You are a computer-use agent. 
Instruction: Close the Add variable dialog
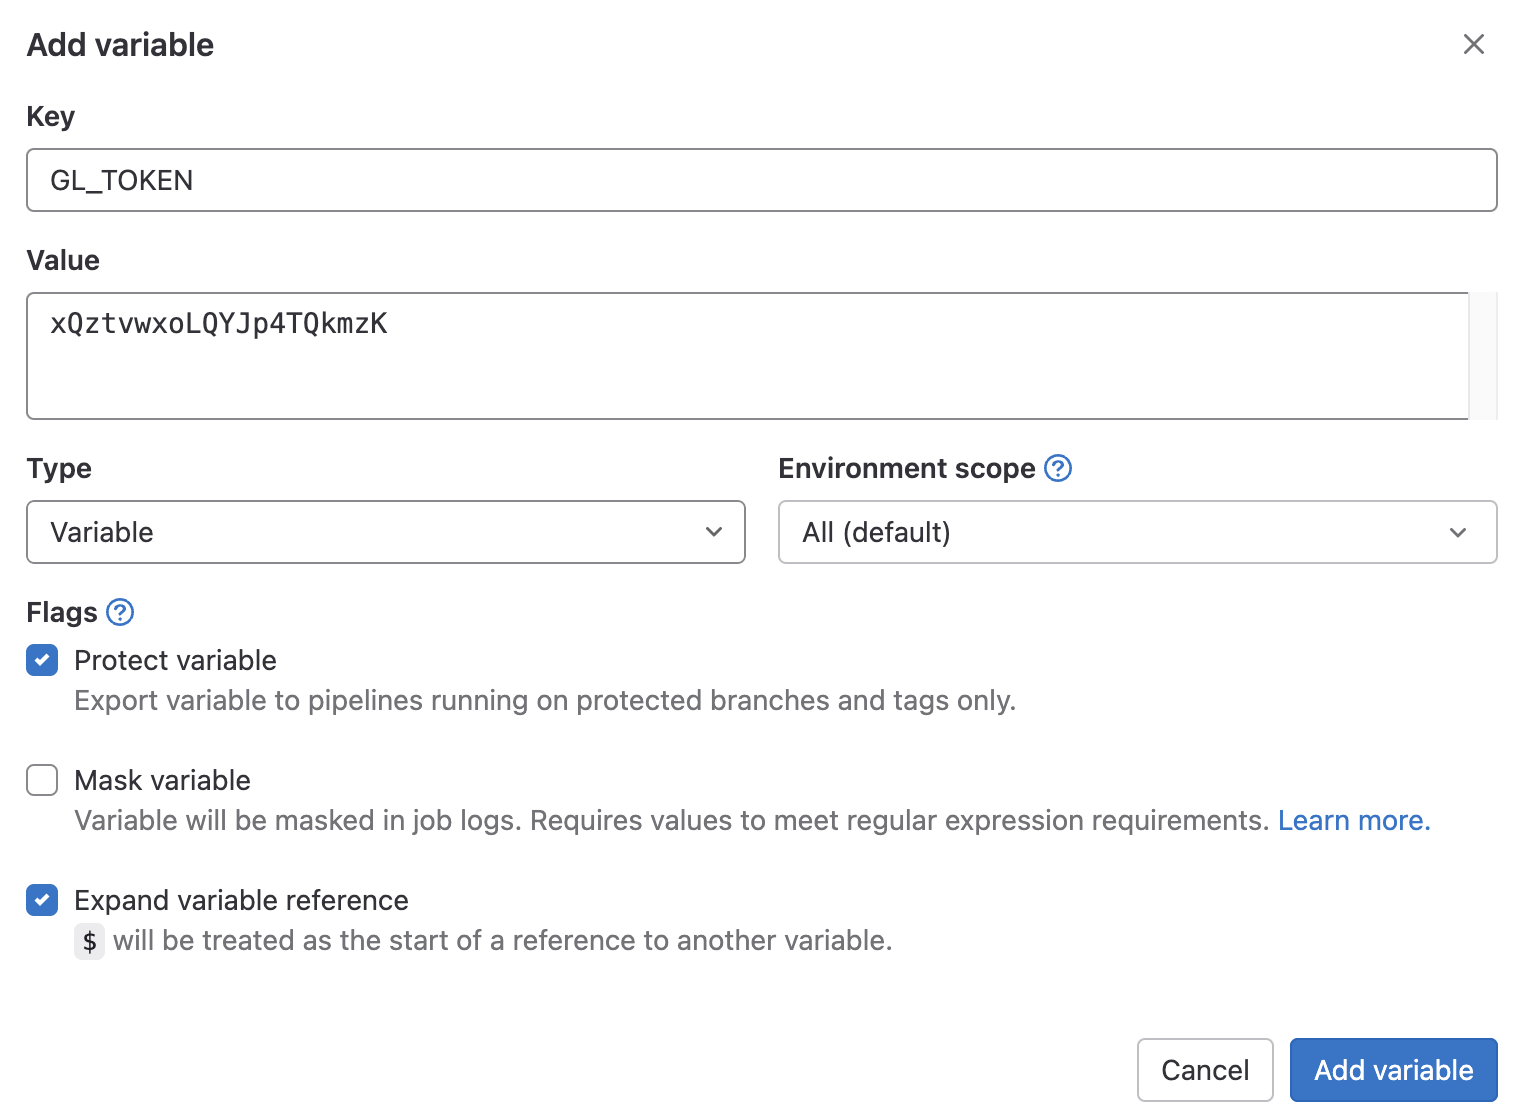[x=1473, y=44]
